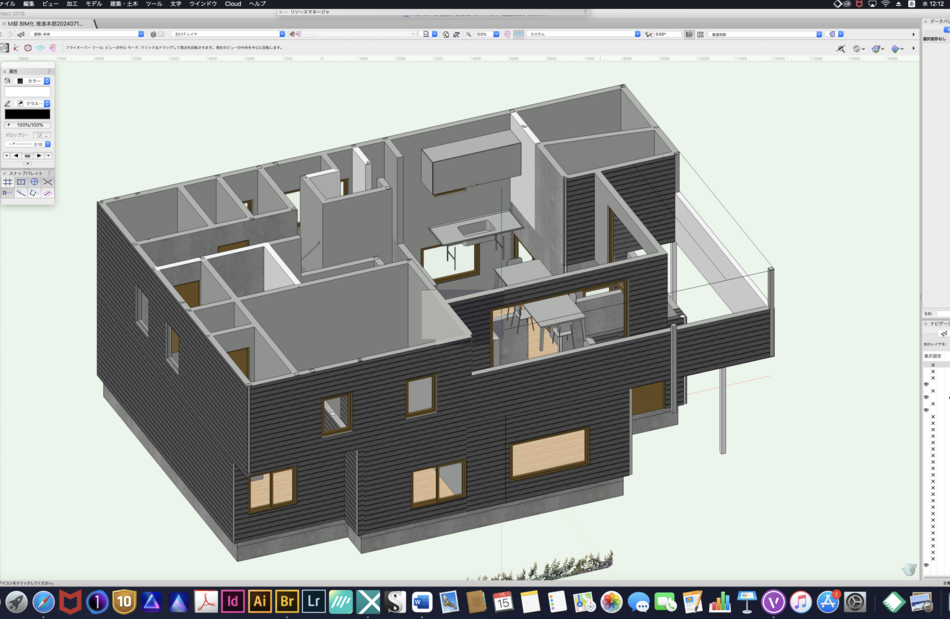Click the fill style bucket icon
The width and height of the screenshot is (950, 619).
[8, 80]
